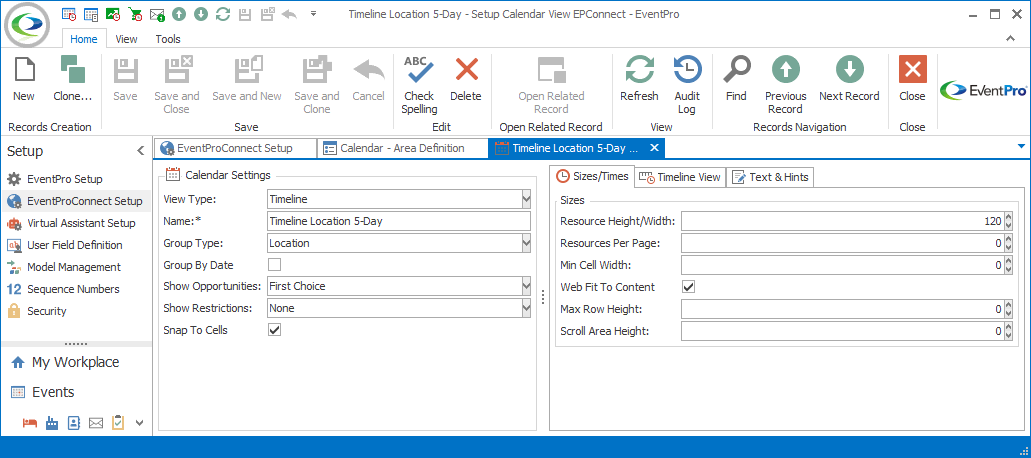The width and height of the screenshot is (1031, 458).
Task: Switch to Calendar - Area Definition tab
Action: pos(402,149)
